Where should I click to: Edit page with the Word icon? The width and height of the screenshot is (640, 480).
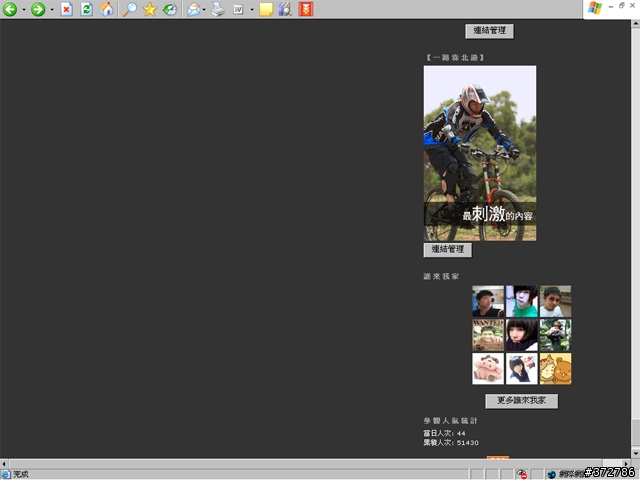[238, 9]
